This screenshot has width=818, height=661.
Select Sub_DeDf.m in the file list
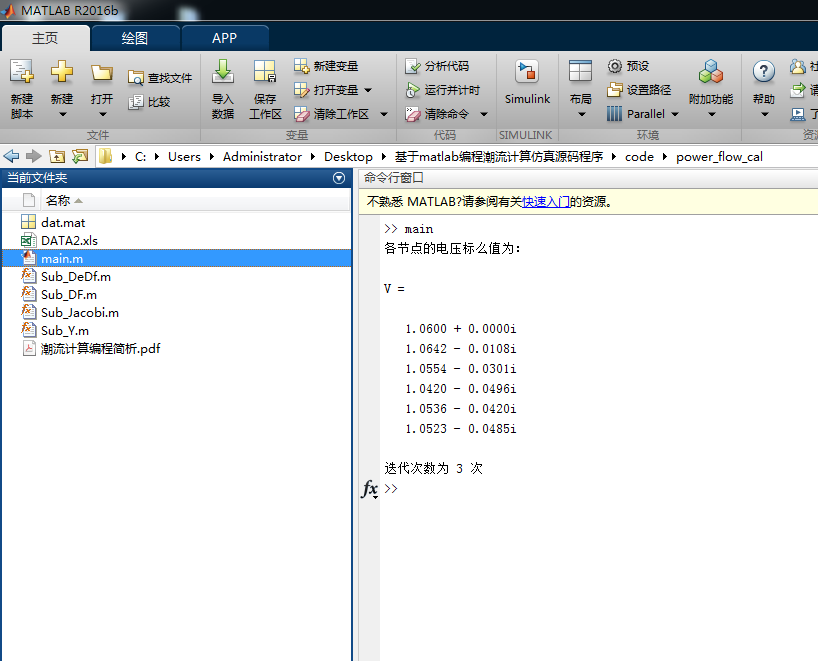coord(176,277)
